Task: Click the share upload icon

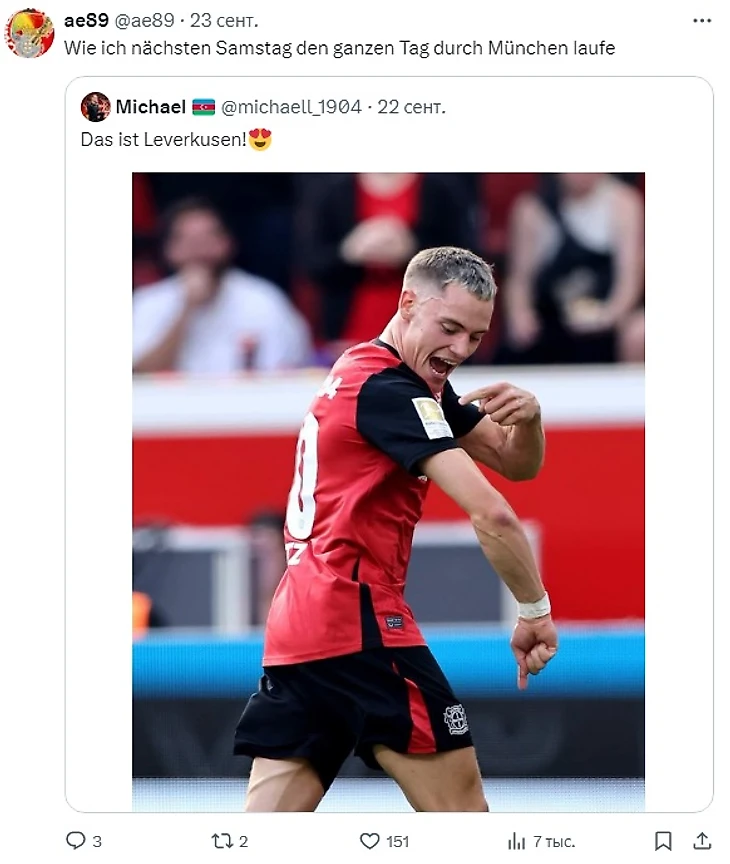Action: pyautogui.click(x=701, y=841)
